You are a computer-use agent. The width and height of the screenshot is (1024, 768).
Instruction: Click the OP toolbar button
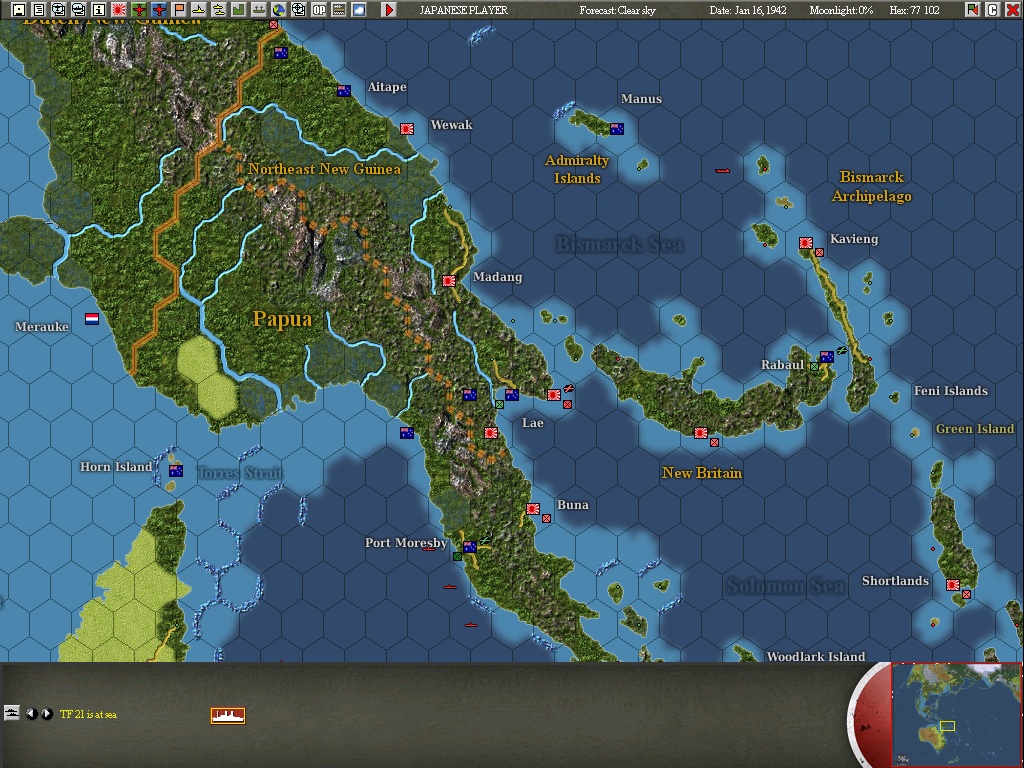tap(319, 9)
